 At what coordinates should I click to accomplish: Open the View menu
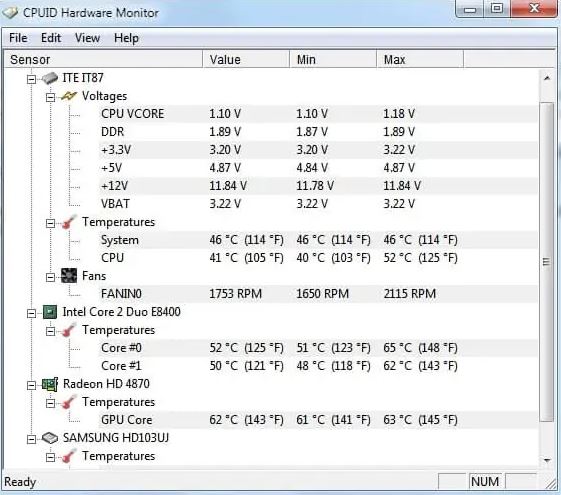[x=87, y=38]
